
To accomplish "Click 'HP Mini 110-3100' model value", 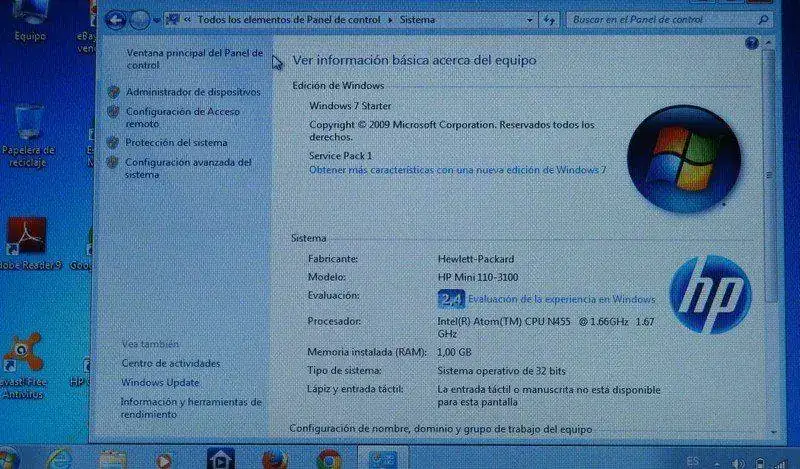I will tap(478, 277).
